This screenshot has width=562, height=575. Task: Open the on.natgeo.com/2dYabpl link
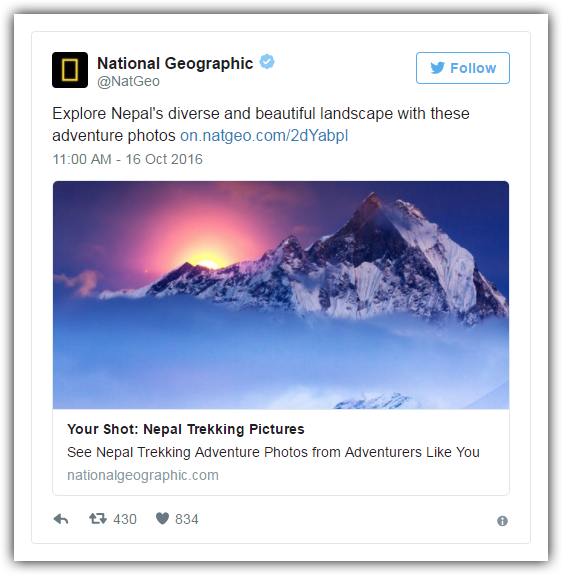[x=264, y=136]
